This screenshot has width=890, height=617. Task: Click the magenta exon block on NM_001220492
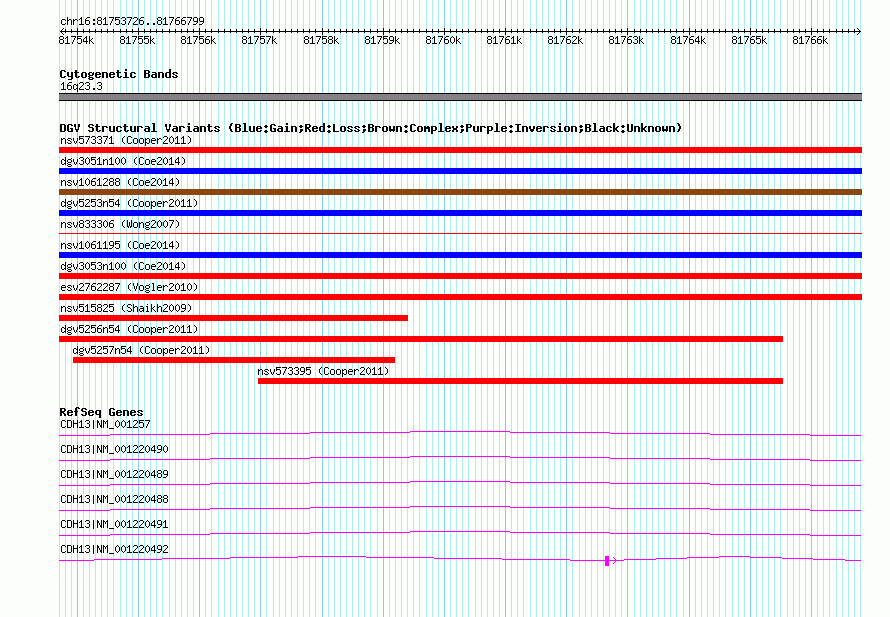[607, 561]
